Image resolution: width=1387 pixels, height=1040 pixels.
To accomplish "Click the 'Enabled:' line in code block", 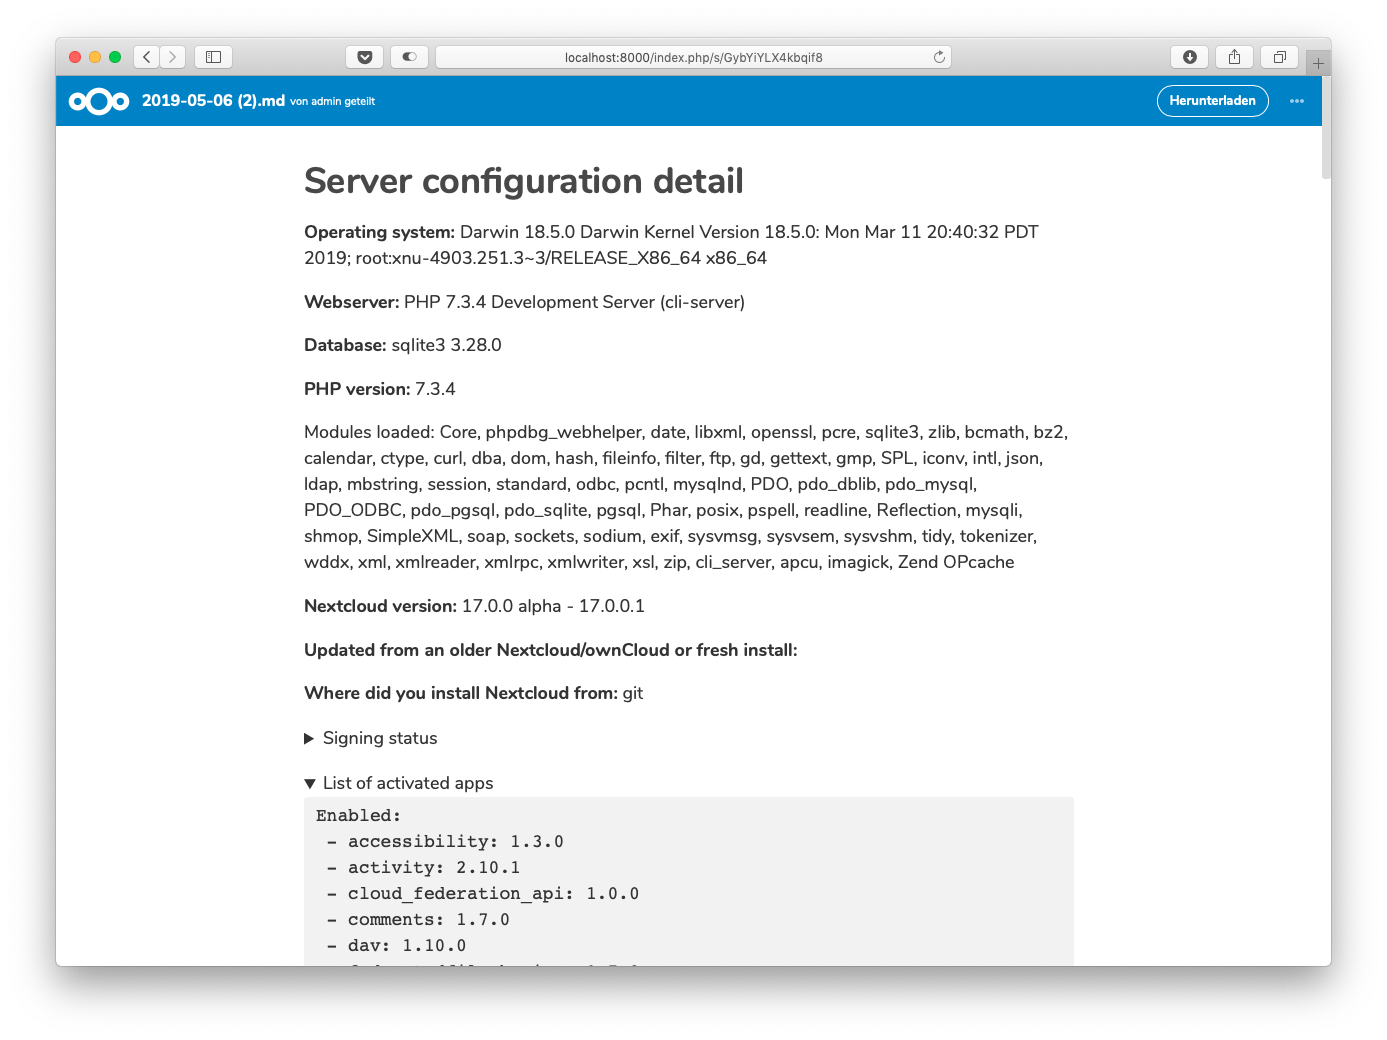I will (x=358, y=816).
